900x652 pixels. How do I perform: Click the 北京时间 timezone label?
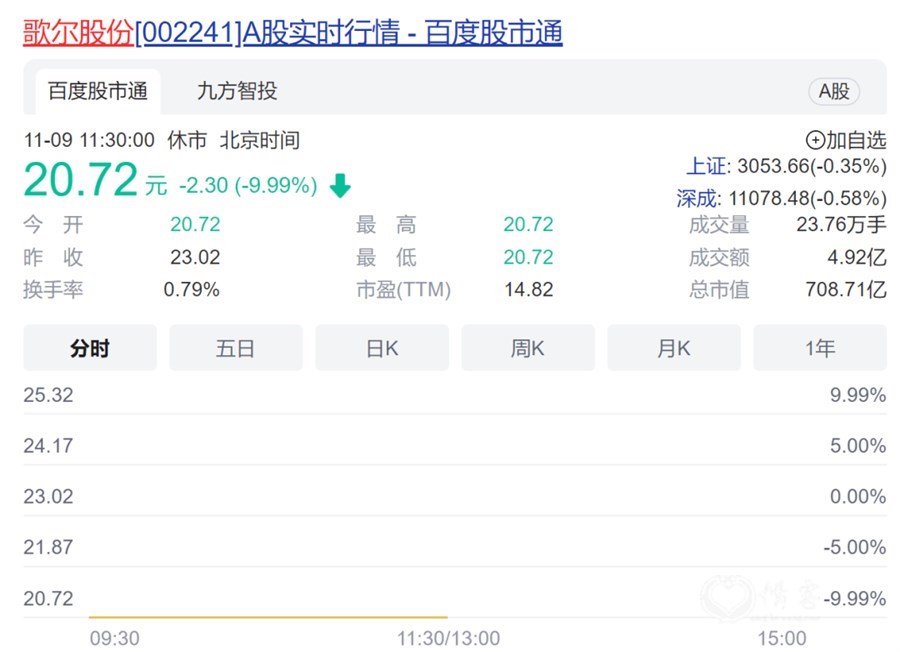(x=260, y=140)
